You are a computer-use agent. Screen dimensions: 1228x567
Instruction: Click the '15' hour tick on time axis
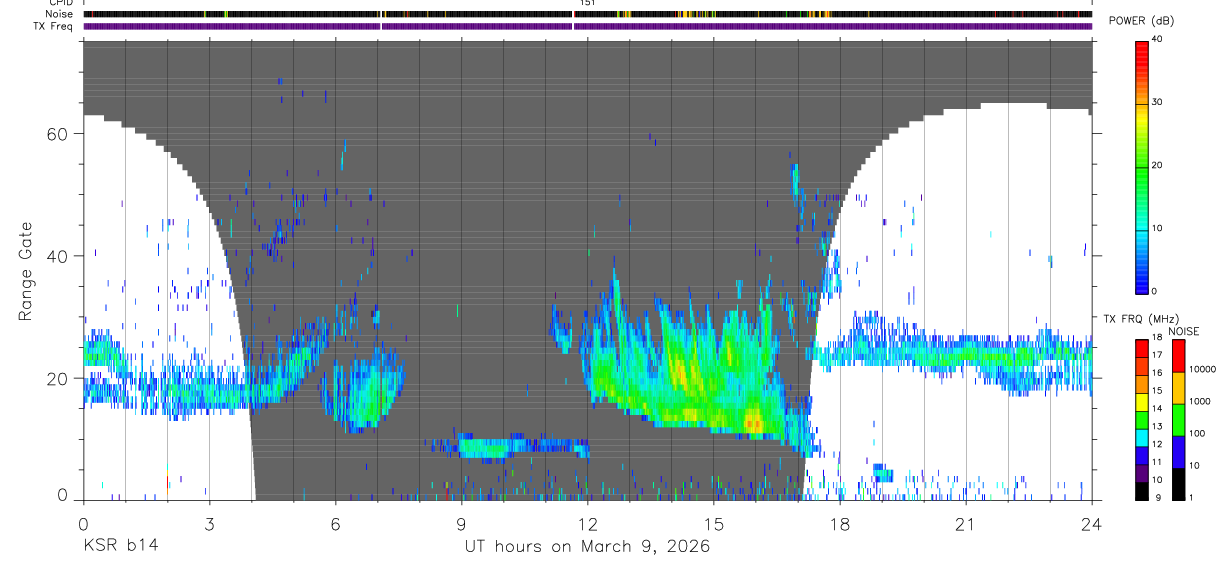tap(714, 524)
